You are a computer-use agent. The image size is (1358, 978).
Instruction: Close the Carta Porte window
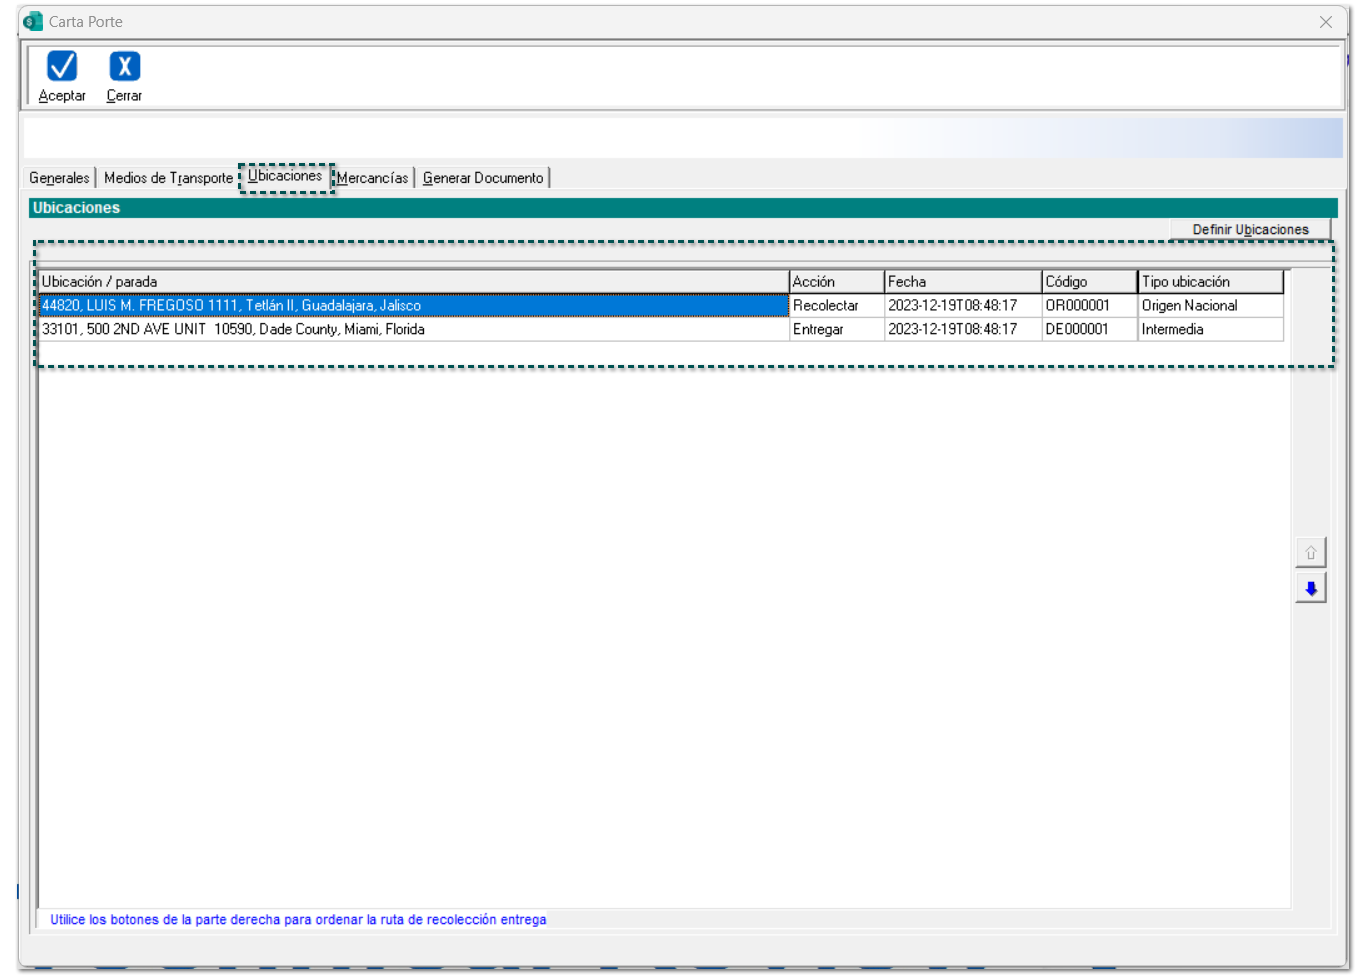[1325, 22]
